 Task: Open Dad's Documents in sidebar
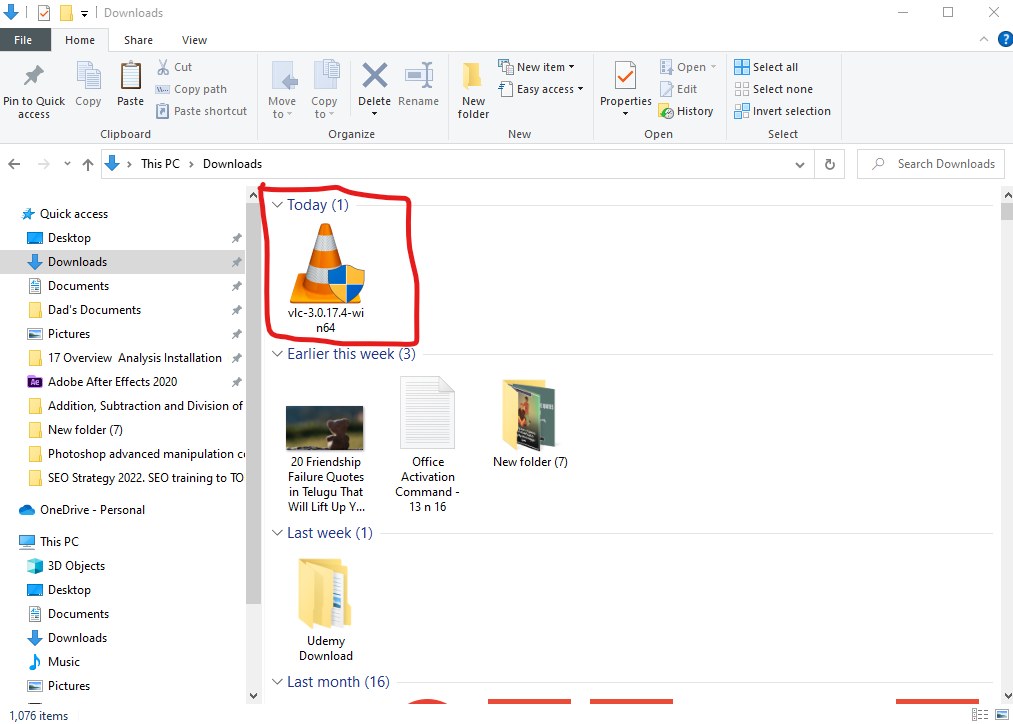click(x=94, y=310)
